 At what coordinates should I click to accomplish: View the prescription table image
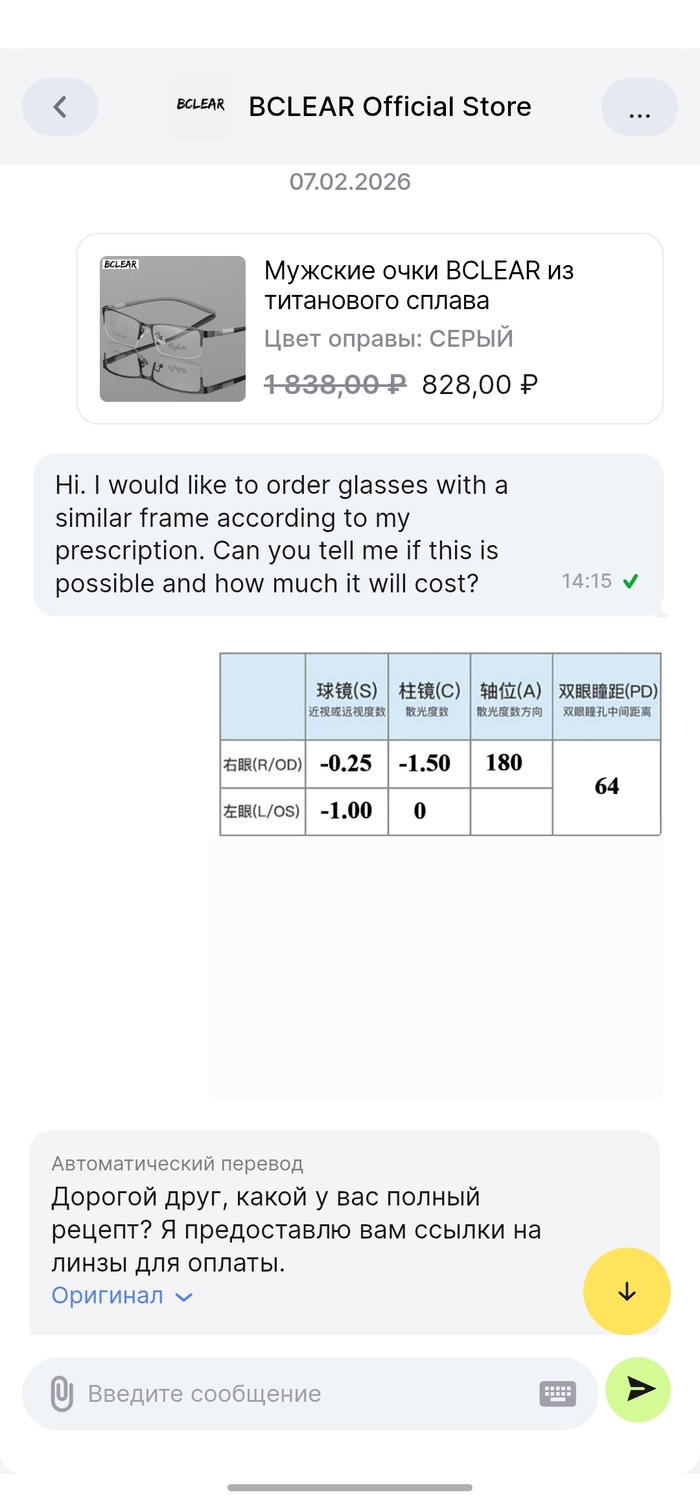pyautogui.click(x=440, y=744)
